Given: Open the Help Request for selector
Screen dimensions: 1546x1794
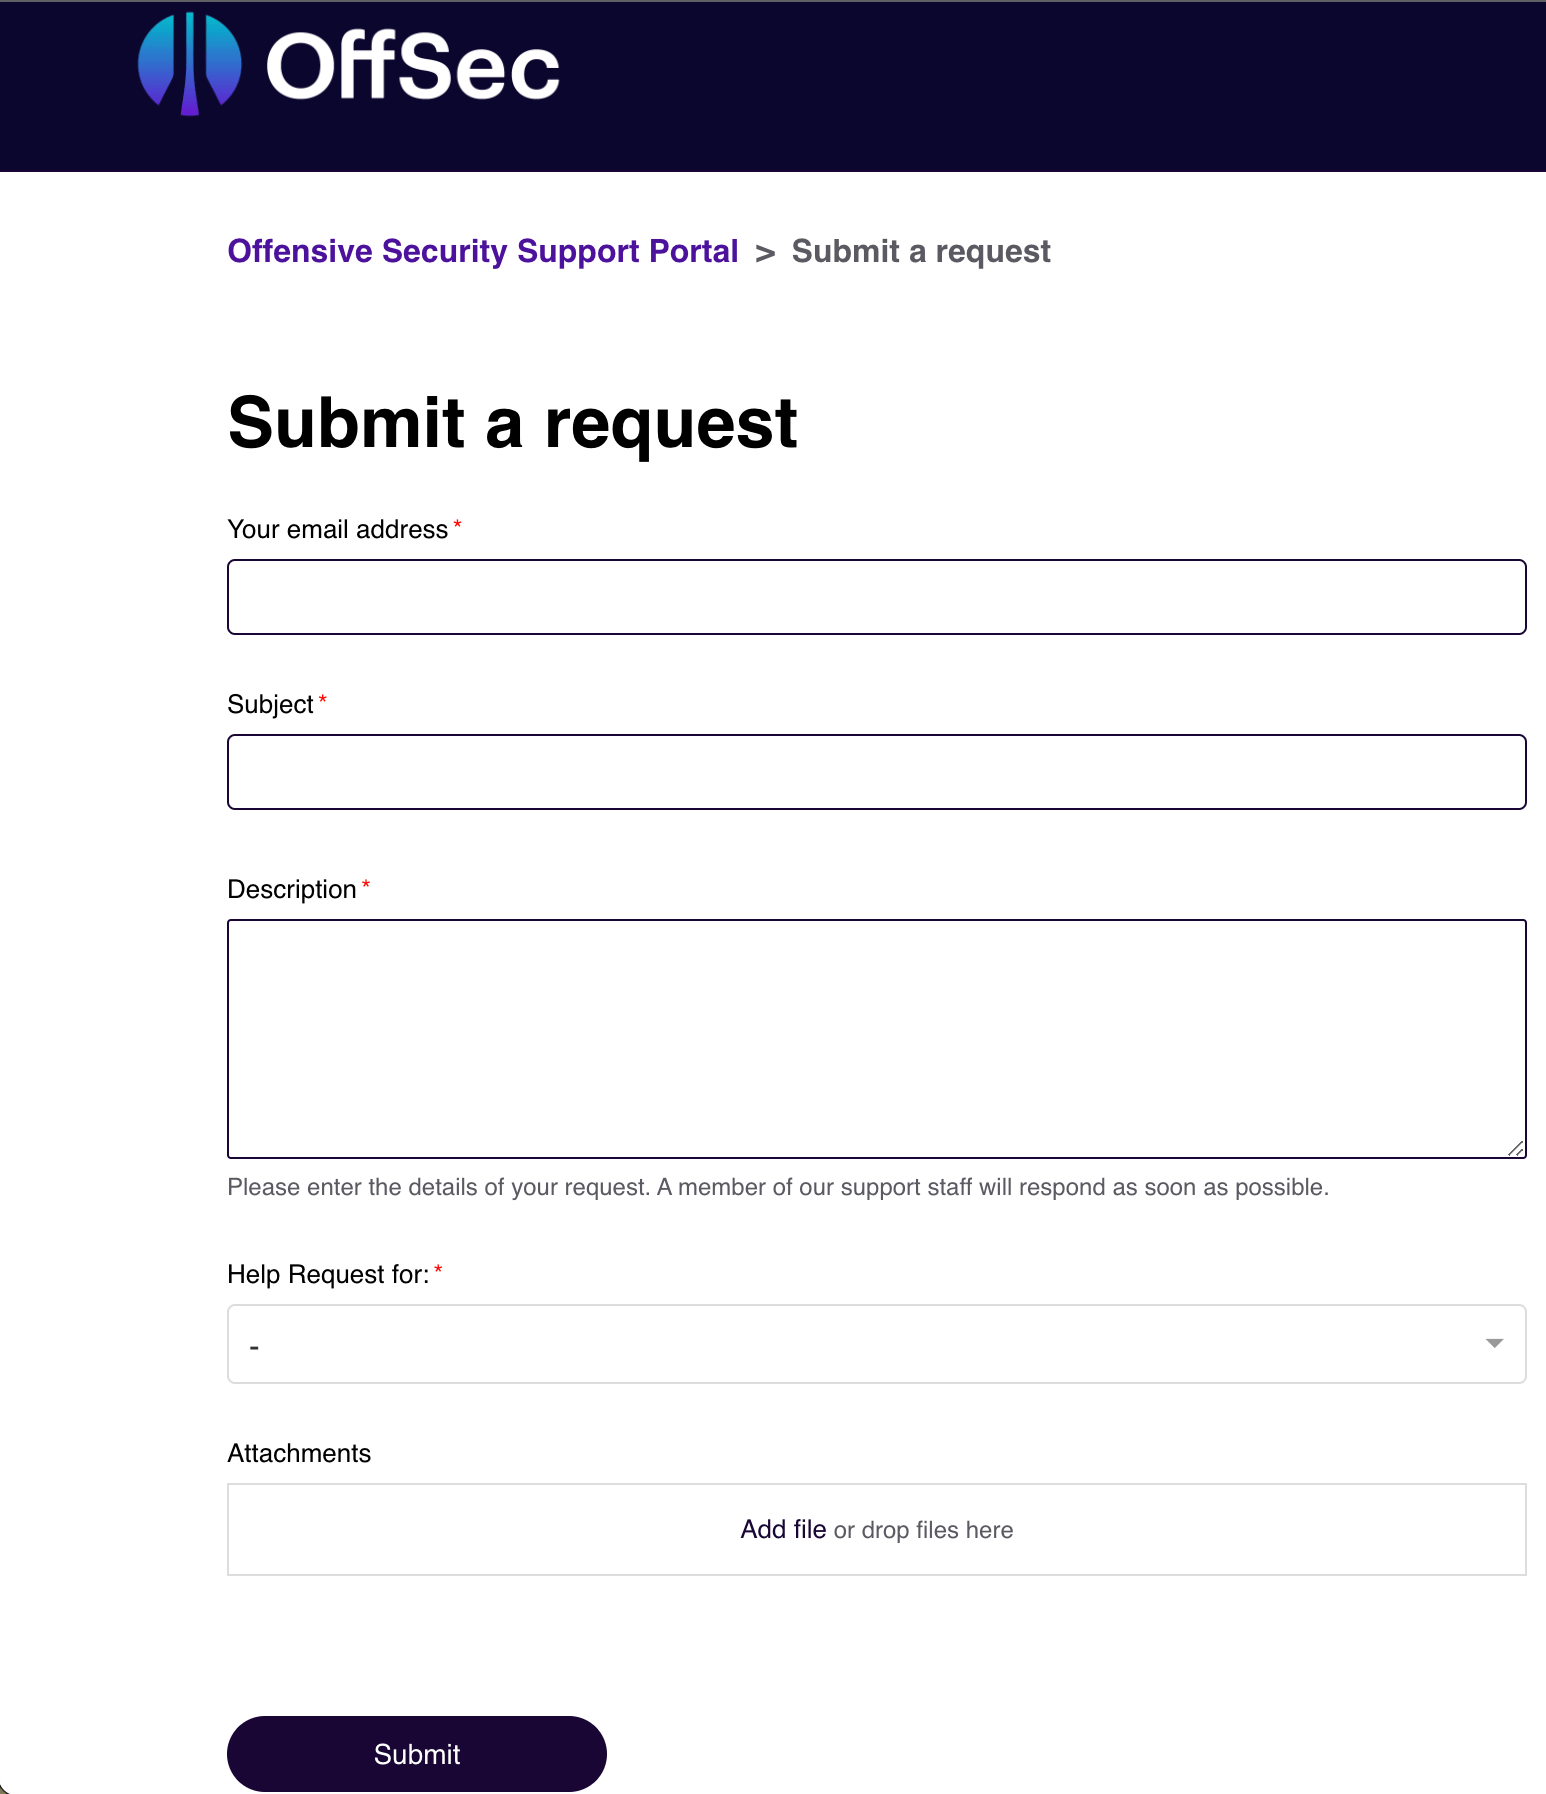Looking at the screenshot, I should (876, 1344).
